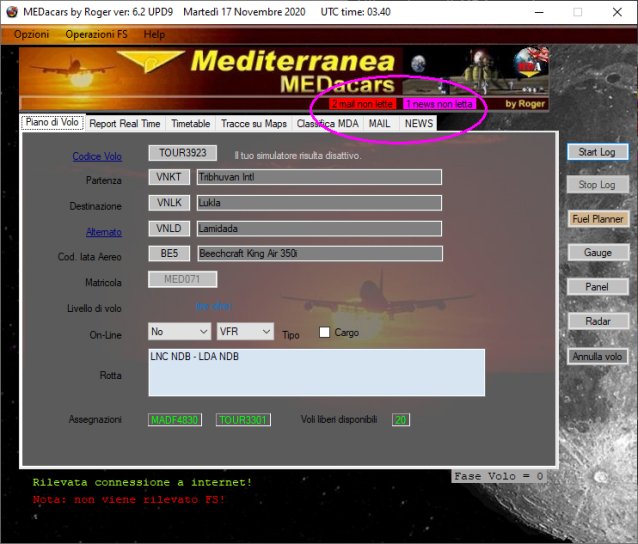Click the yellow Mediterranea wing logo
Image resolution: width=638 pixels, height=544 pixels.
tap(151, 61)
